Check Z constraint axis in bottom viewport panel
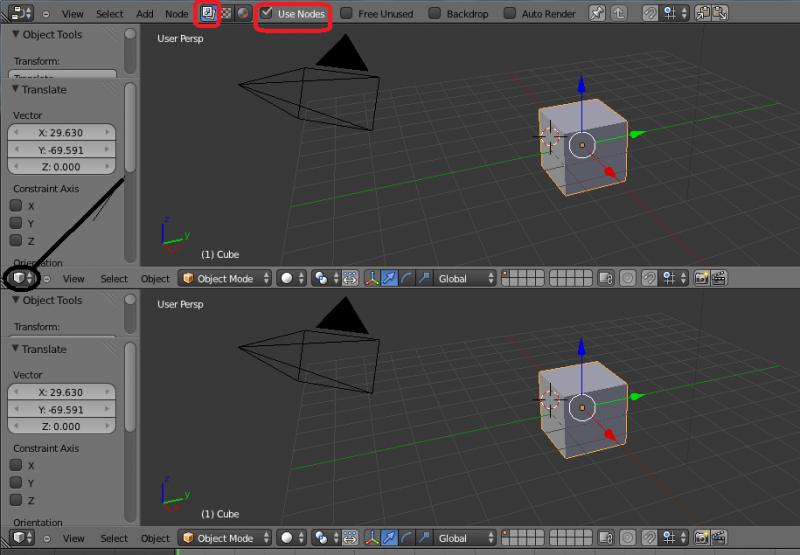The width and height of the screenshot is (800, 555). click(x=16, y=500)
